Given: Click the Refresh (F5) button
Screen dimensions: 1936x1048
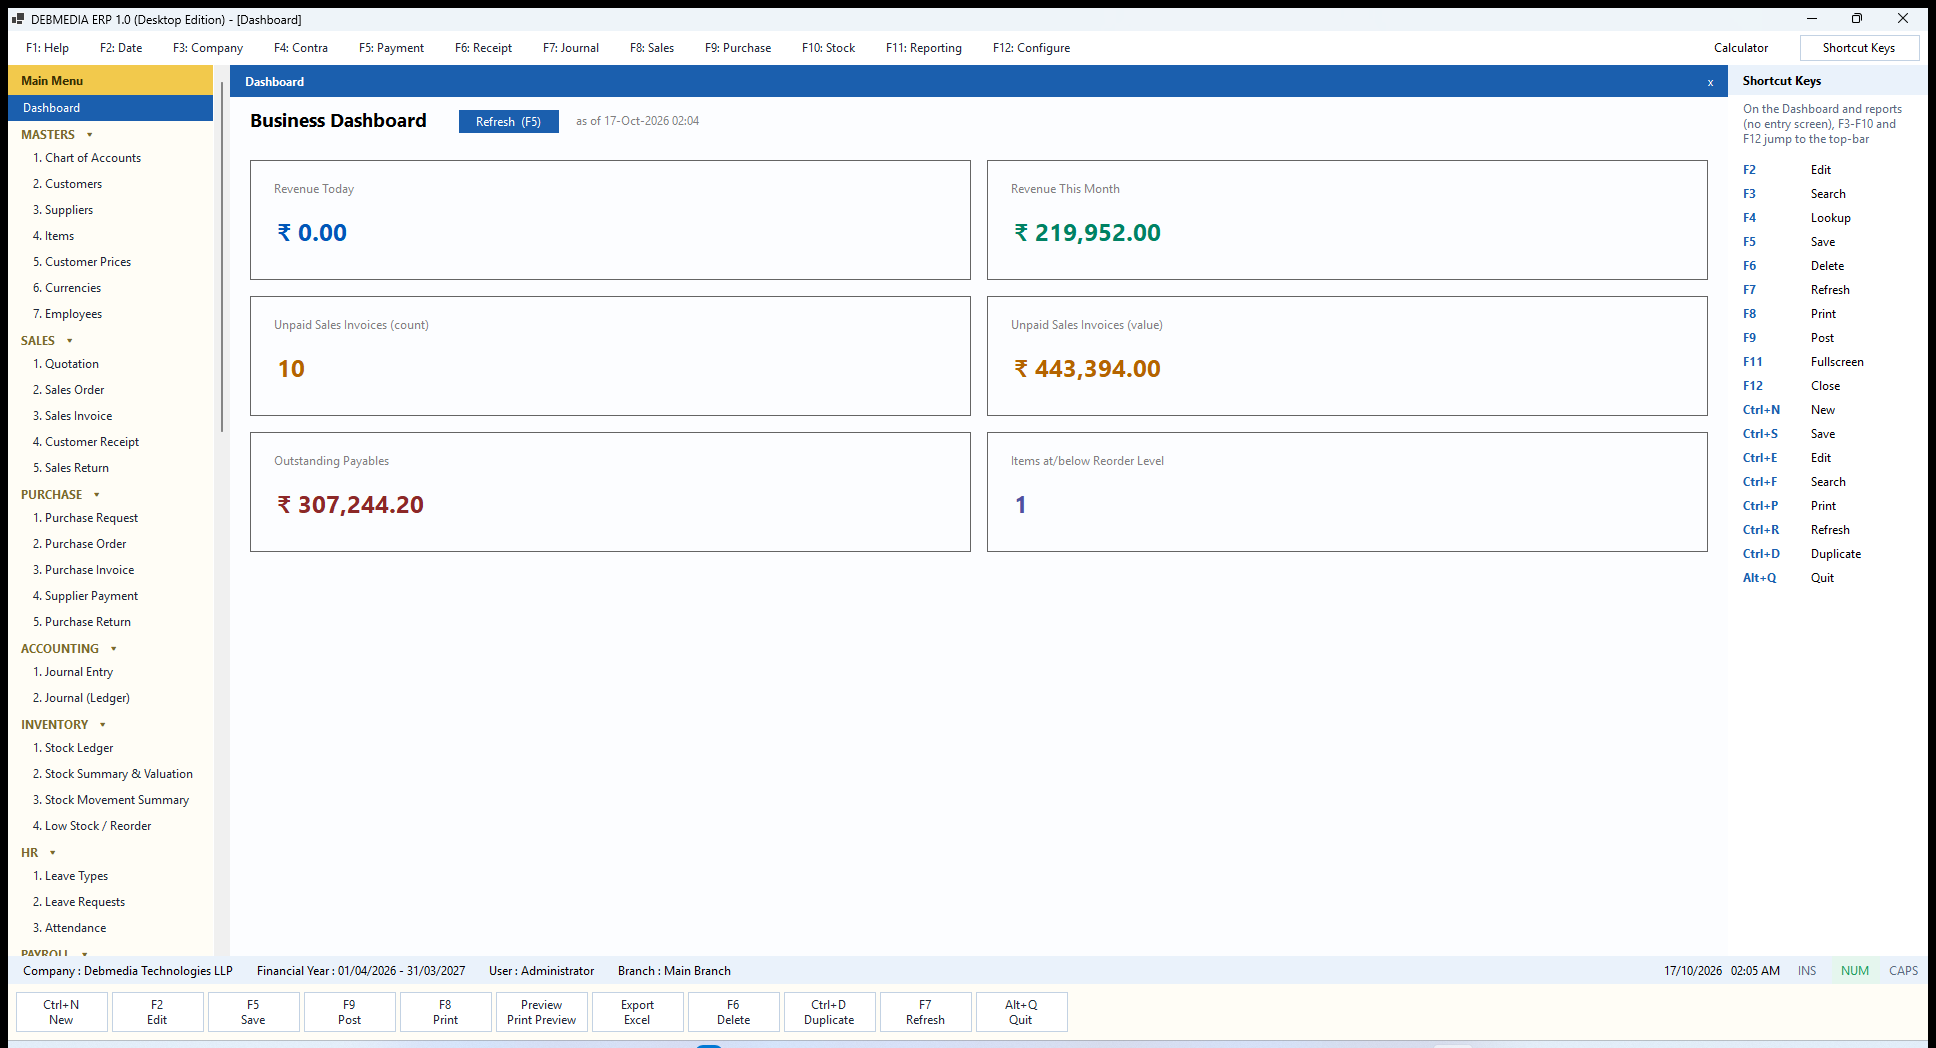Looking at the screenshot, I should tap(508, 121).
